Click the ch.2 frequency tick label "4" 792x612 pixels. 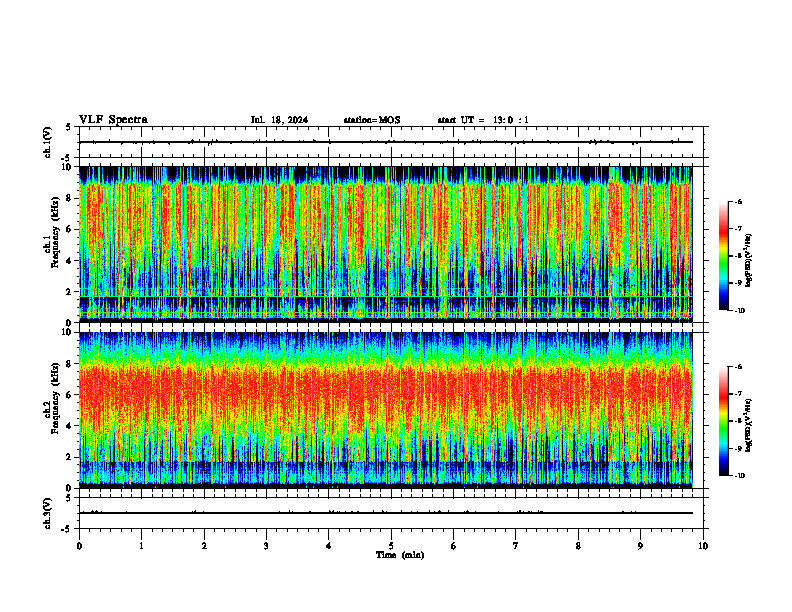point(69,426)
